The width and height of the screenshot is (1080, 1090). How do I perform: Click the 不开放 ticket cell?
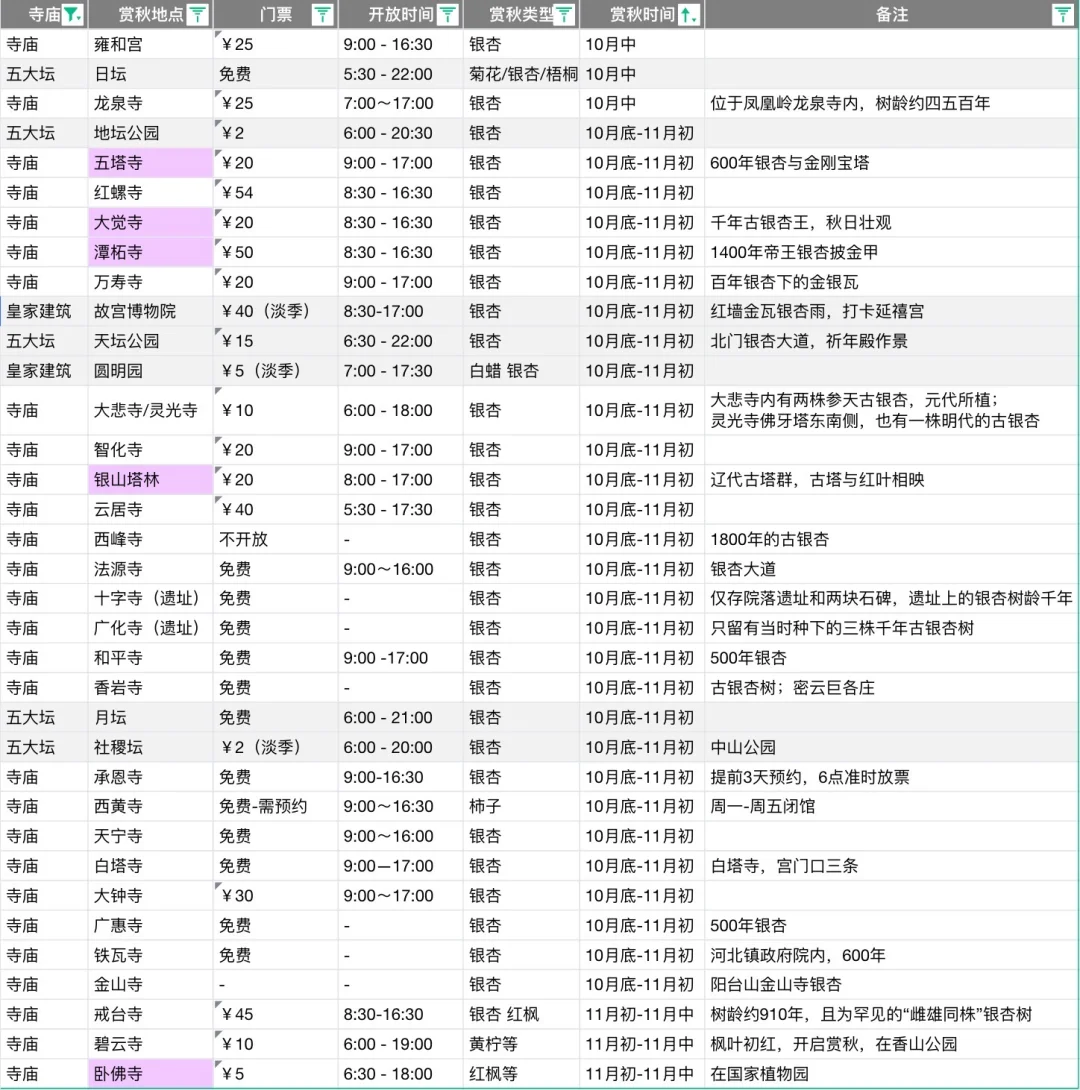click(x=275, y=539)
